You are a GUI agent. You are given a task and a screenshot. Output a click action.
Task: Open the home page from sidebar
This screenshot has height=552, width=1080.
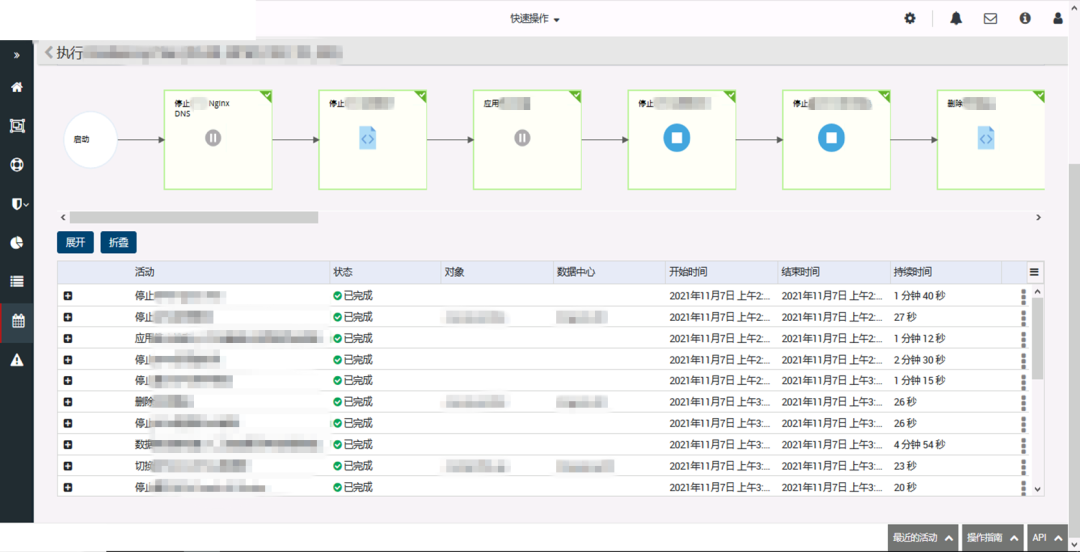pyautogui.click(x=16, y=87)
